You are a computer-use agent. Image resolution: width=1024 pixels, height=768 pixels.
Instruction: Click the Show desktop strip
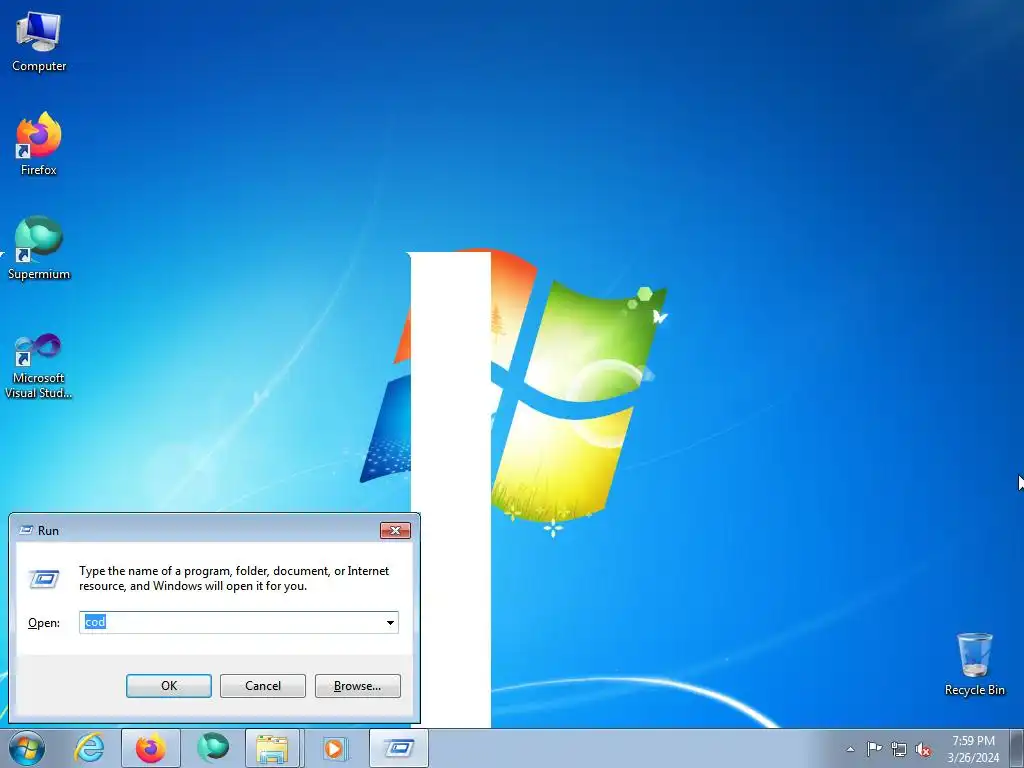[x=1016, y=748]
